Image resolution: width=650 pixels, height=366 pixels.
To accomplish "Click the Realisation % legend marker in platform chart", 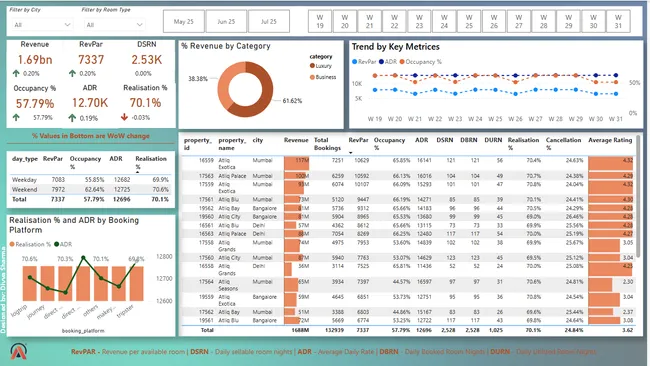I will point(12,244).
